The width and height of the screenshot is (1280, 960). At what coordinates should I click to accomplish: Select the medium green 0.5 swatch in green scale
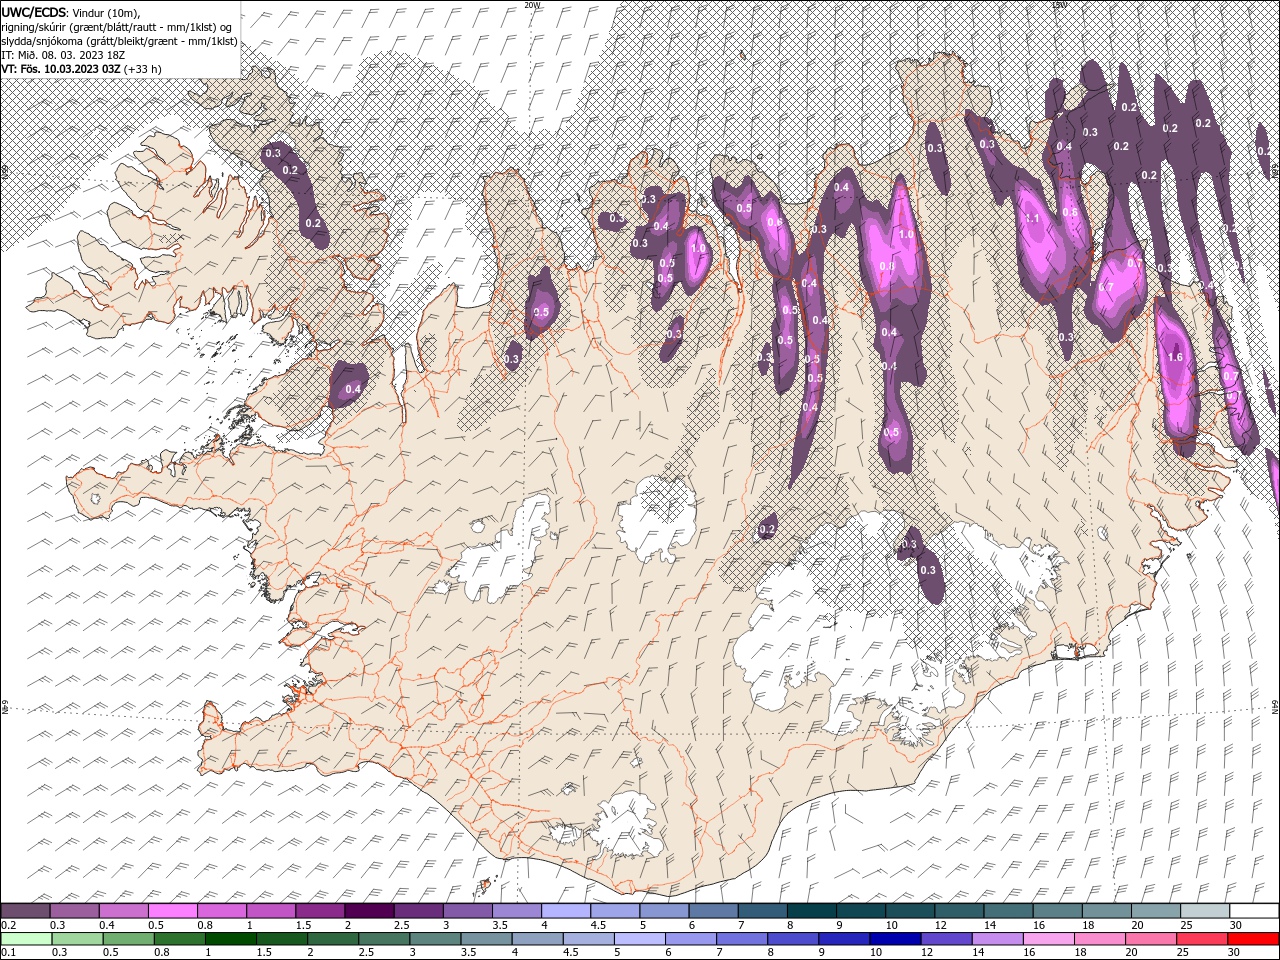pos(126,939)
